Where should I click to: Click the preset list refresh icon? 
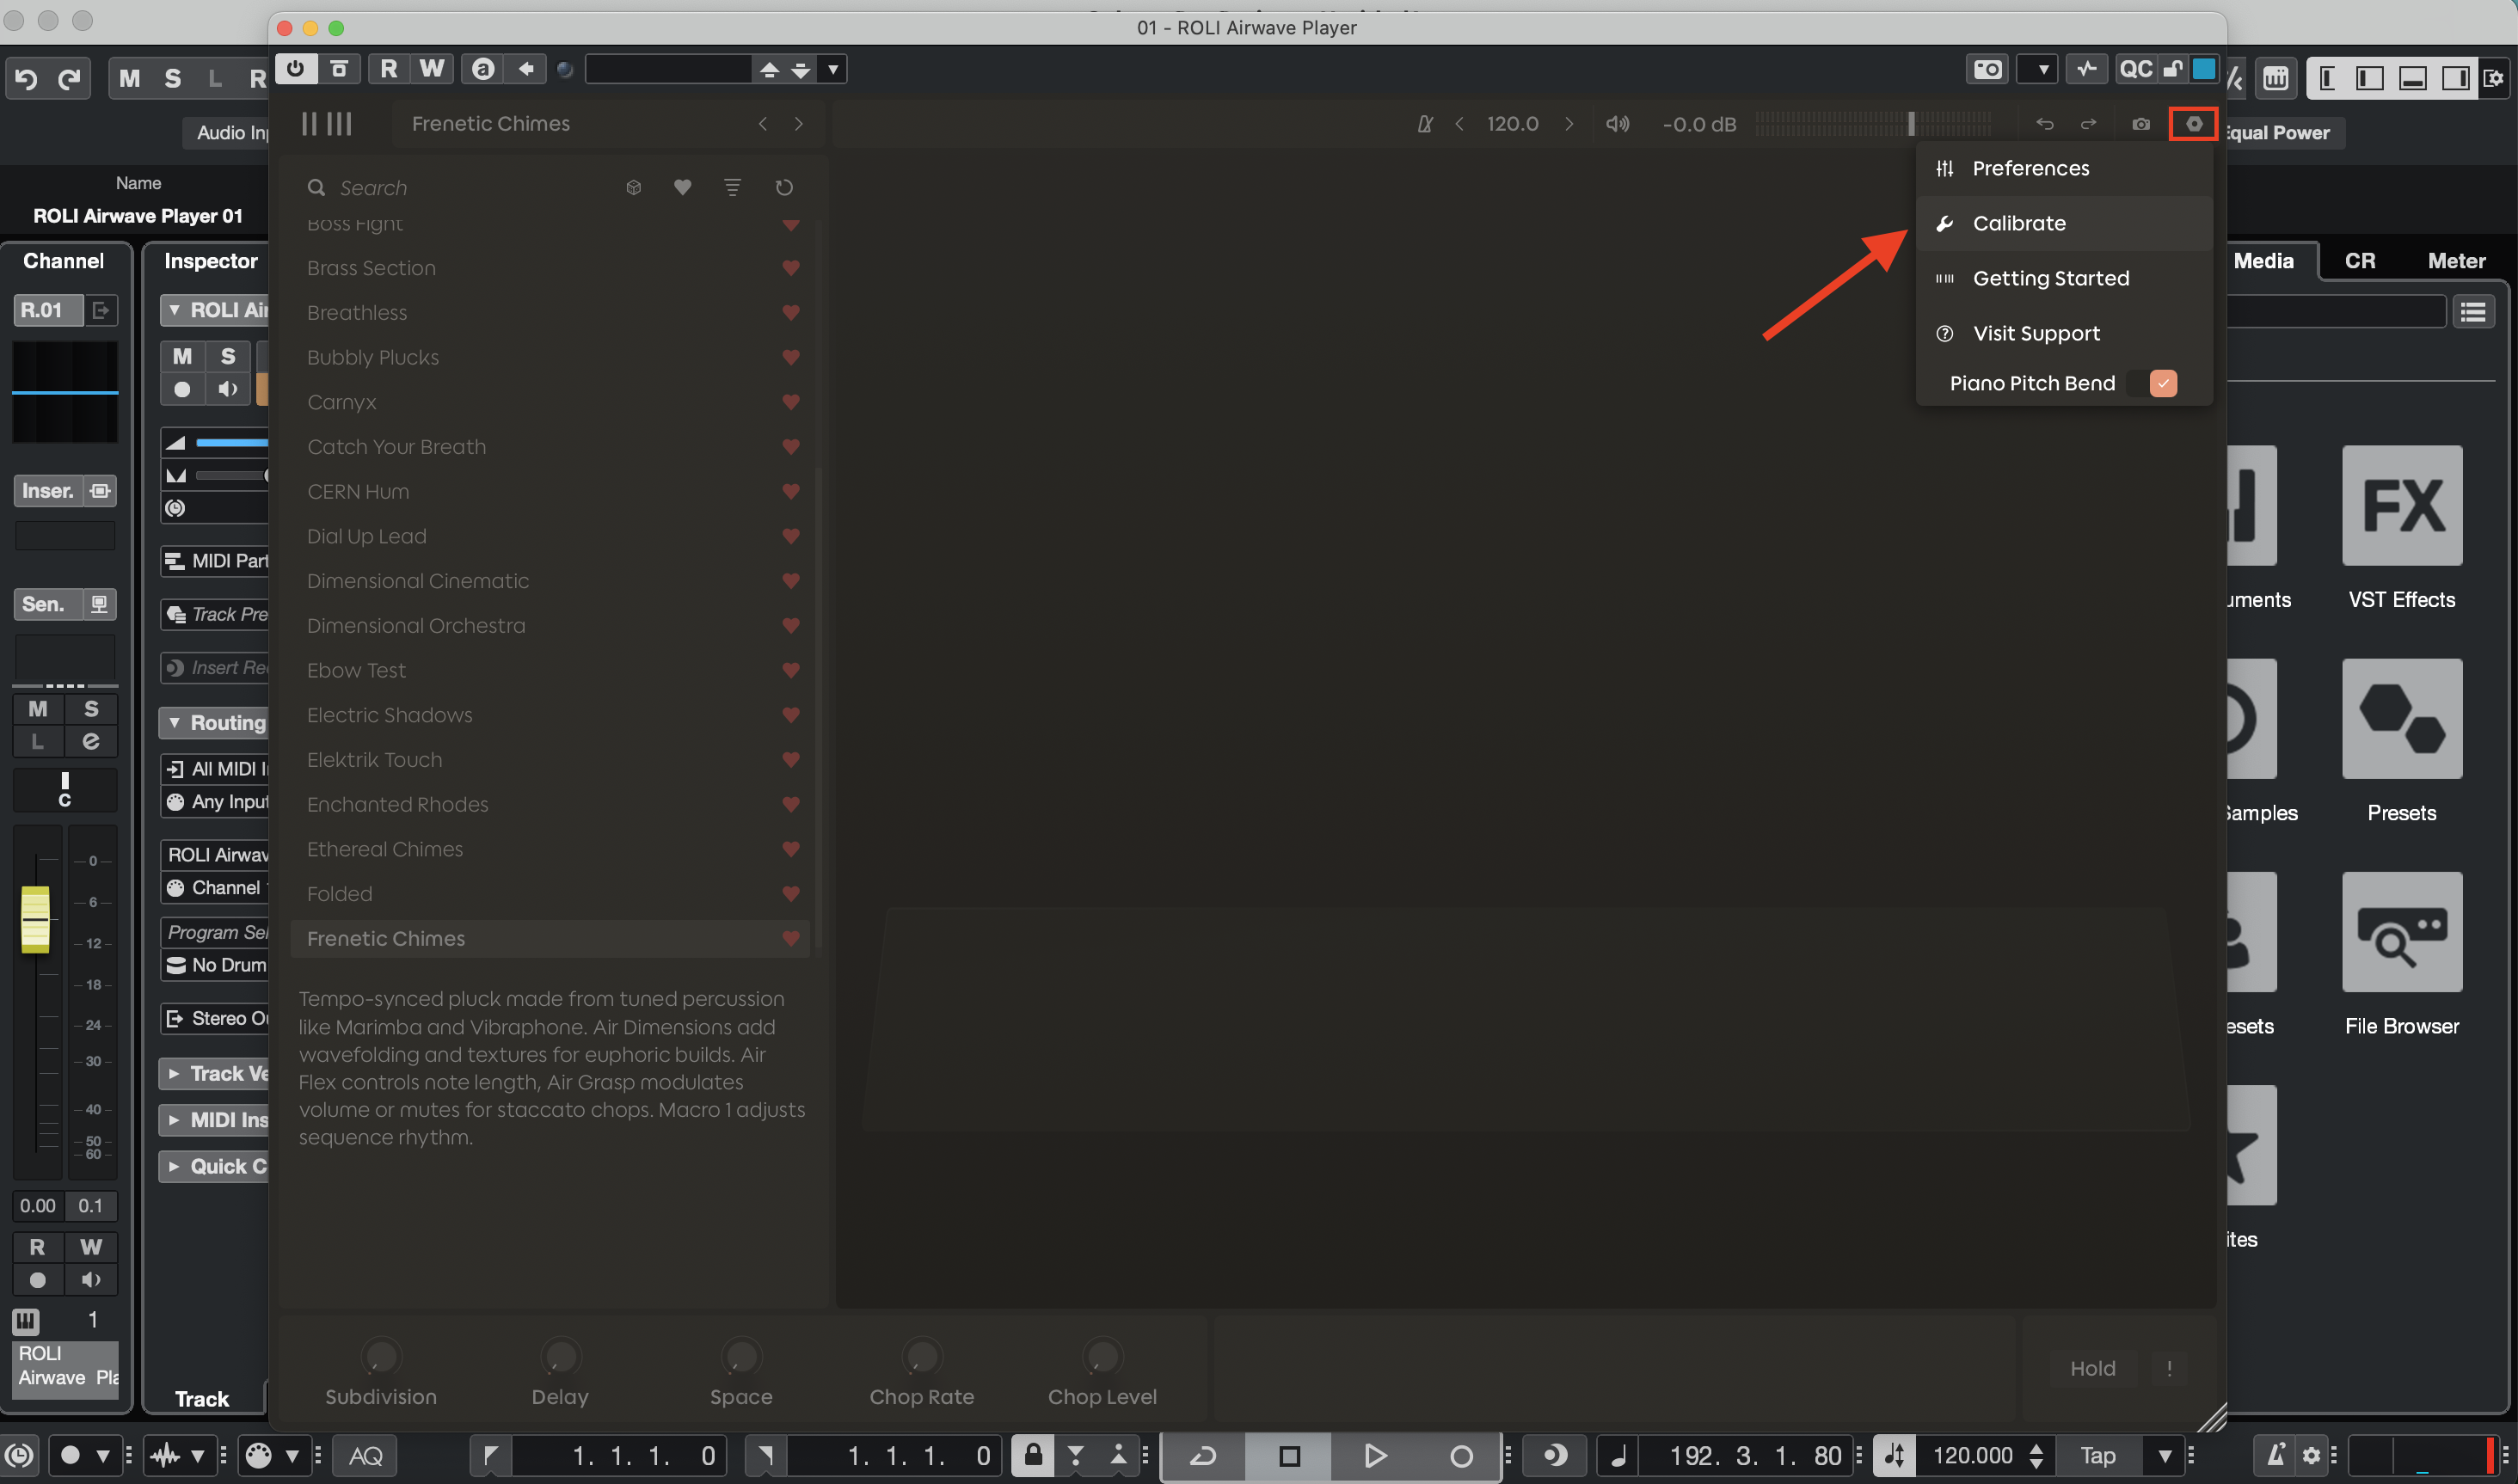coord(784,187)
